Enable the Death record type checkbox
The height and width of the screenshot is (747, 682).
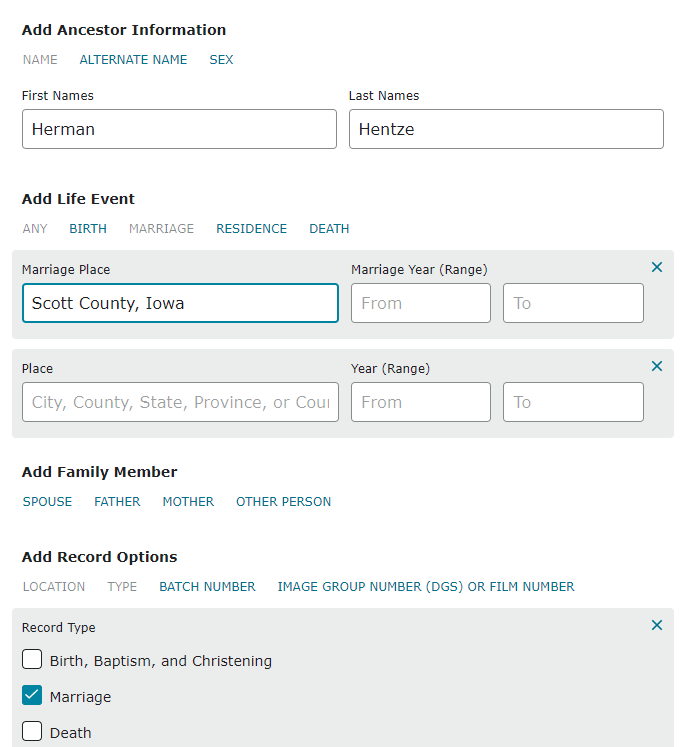point(32,732)
